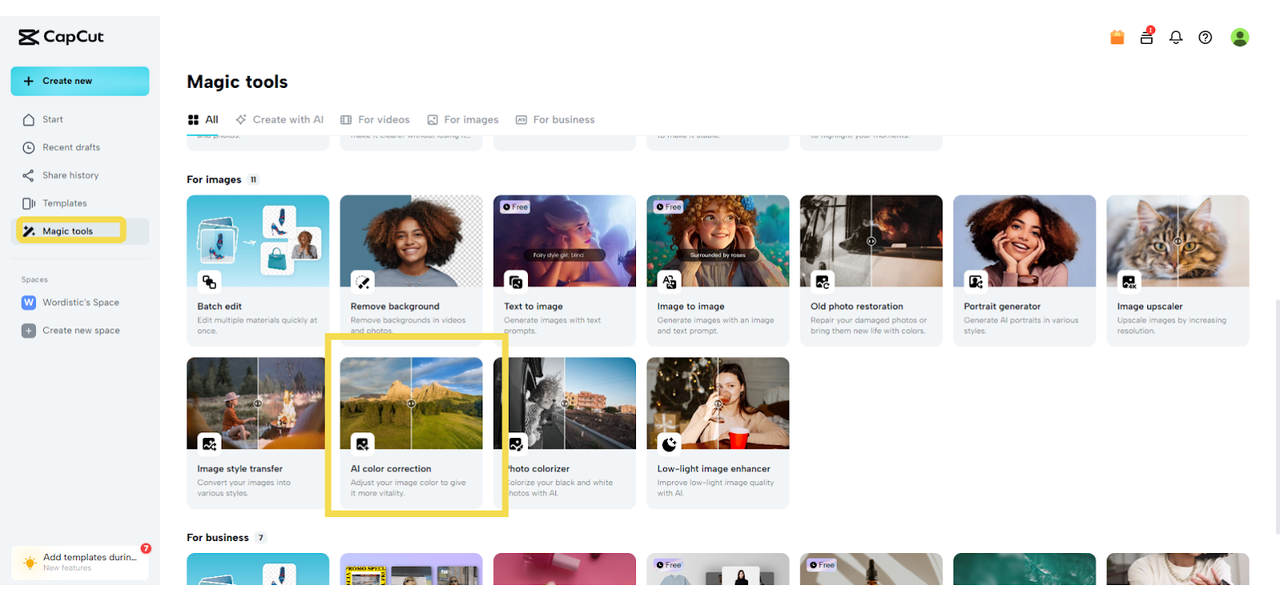Click the Batch edit card's tool icon
The image size is (1280, 601).
[x=209, y=281]
